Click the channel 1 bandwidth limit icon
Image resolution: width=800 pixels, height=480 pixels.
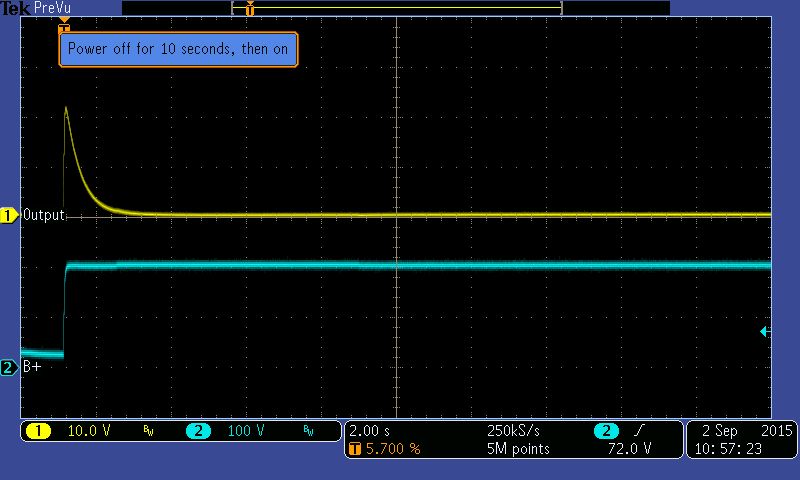tap(148, 431)
